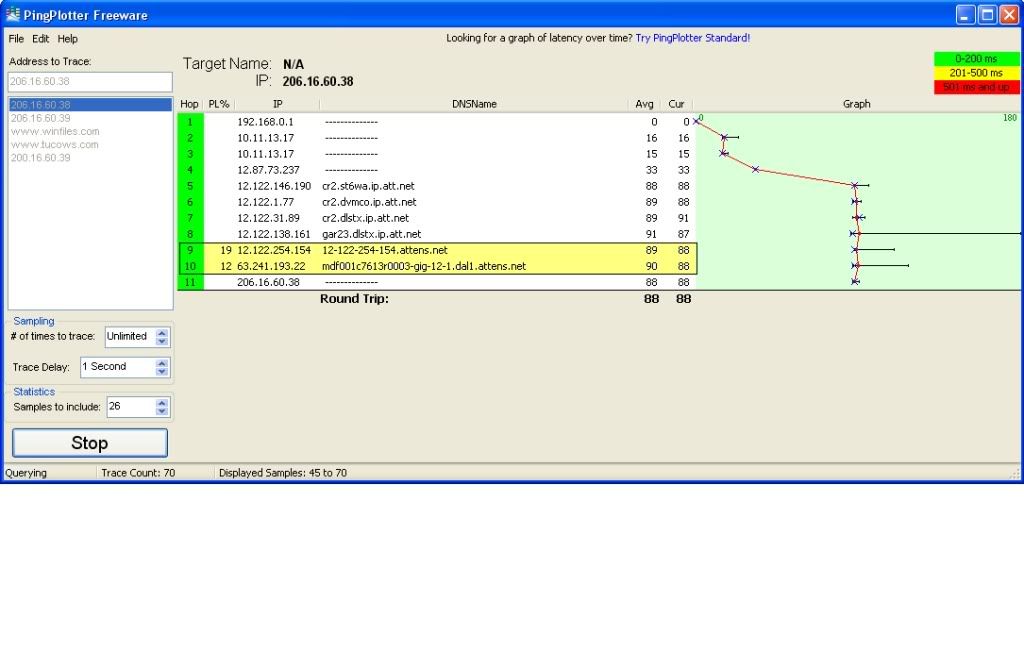Click the Graph column header

(x=857, y=104)
